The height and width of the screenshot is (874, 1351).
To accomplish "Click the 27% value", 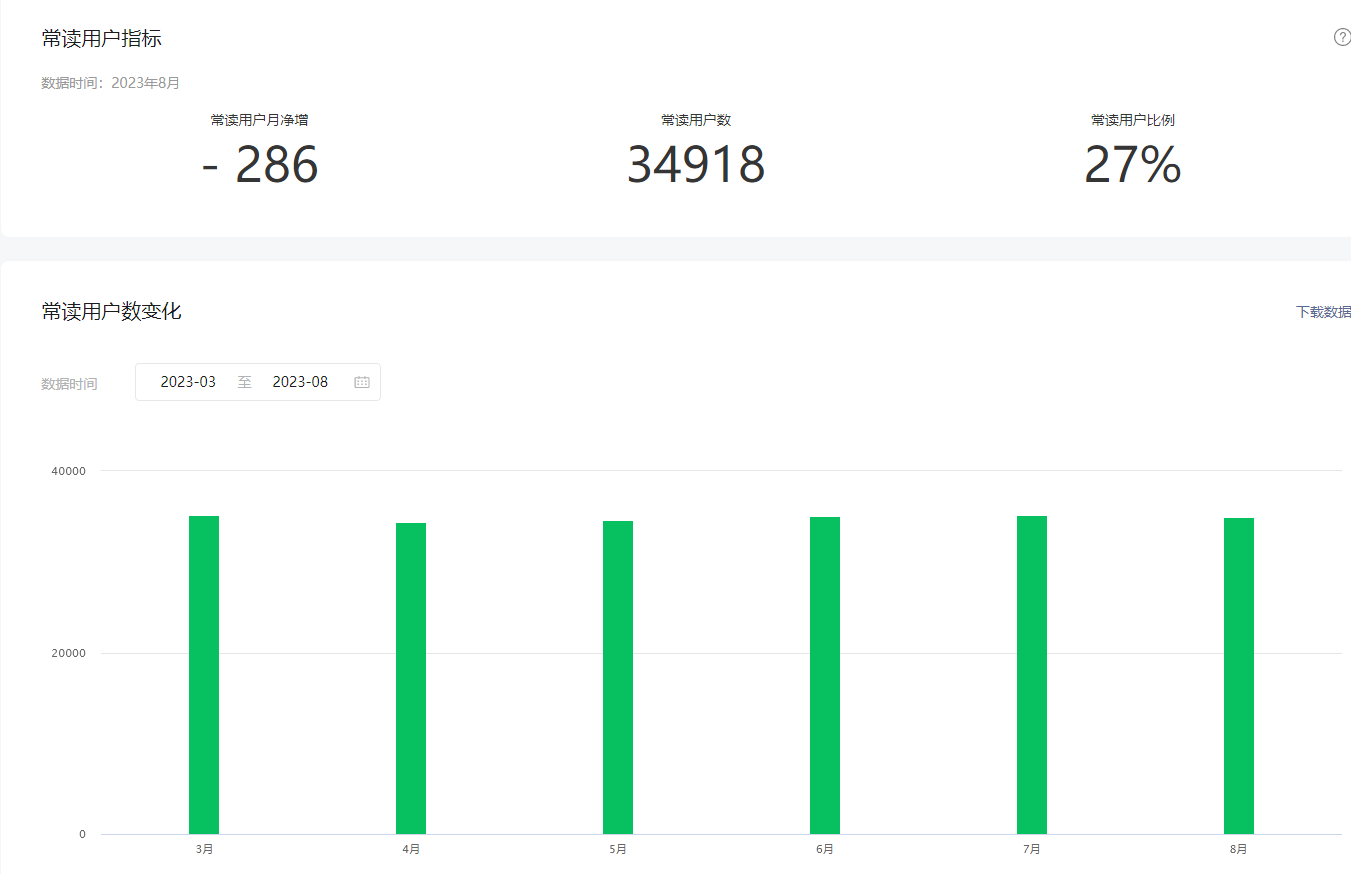I will pos(1133,165).
